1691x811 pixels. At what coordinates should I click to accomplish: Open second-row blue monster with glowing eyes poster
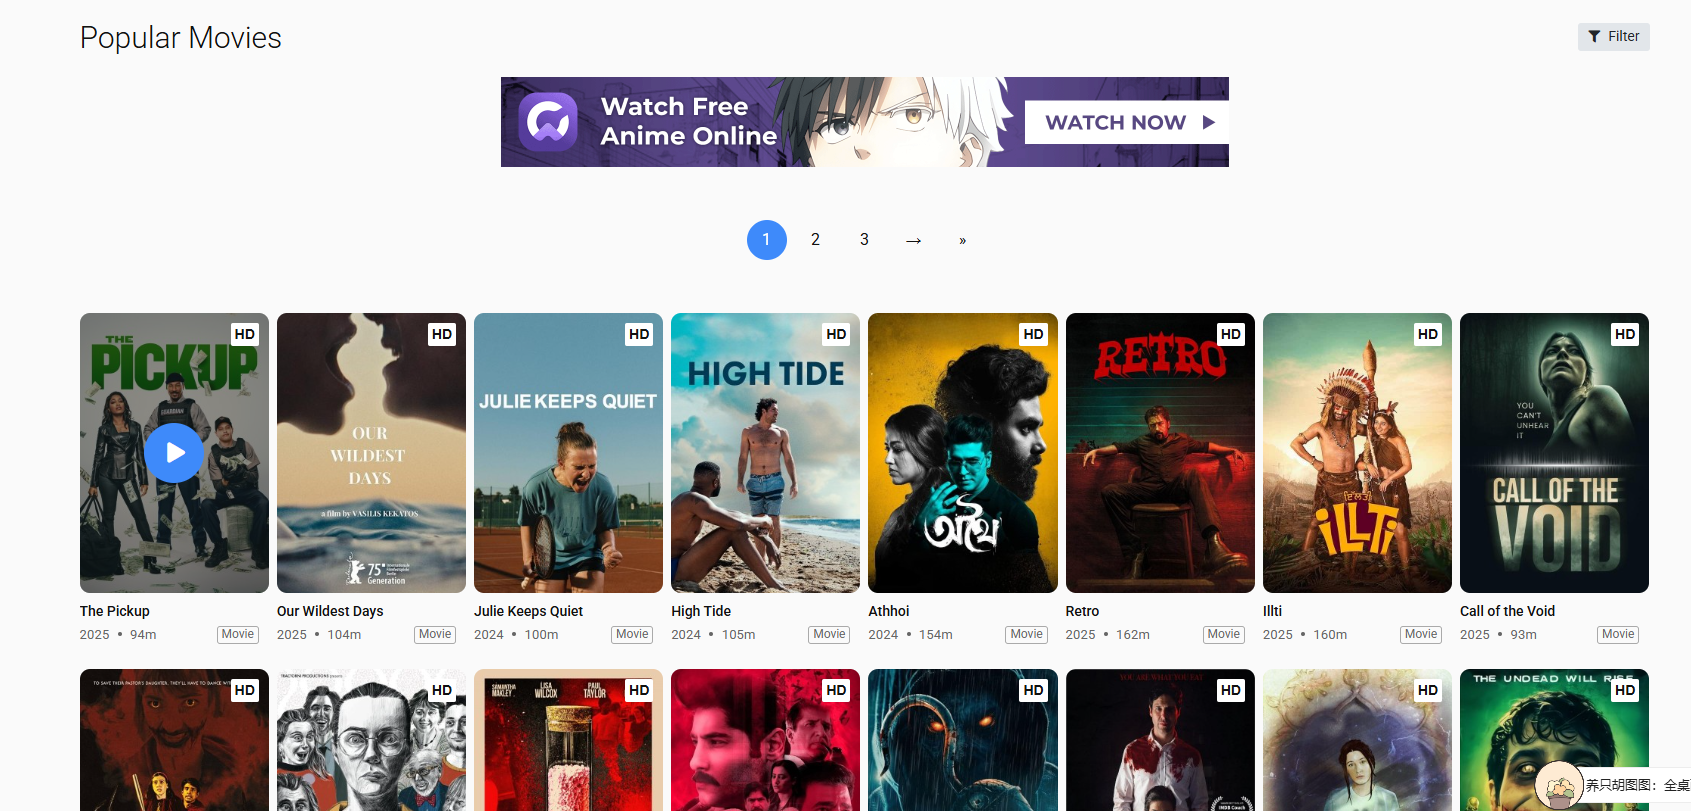point(963,740)
